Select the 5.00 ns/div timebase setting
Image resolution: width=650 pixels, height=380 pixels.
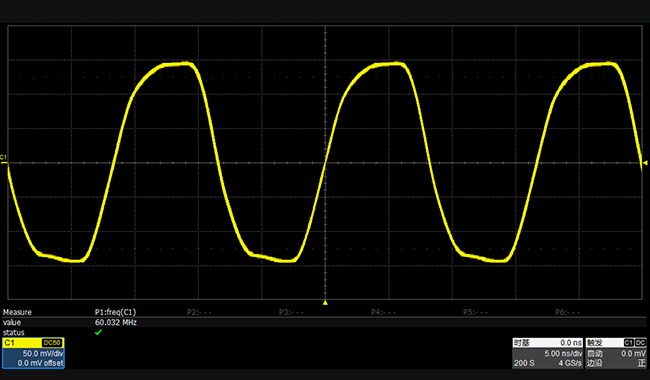click(563, 353)
